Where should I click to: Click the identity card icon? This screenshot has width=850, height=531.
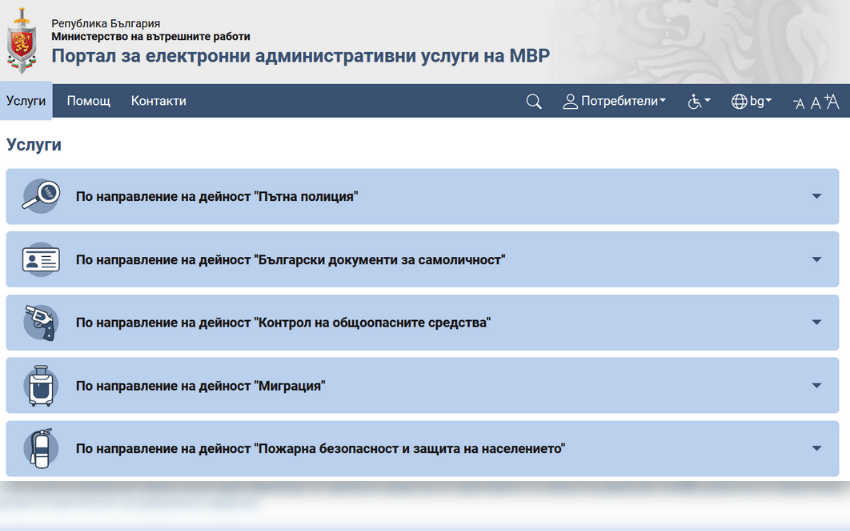pyautogui.click(x=41, y=259)
